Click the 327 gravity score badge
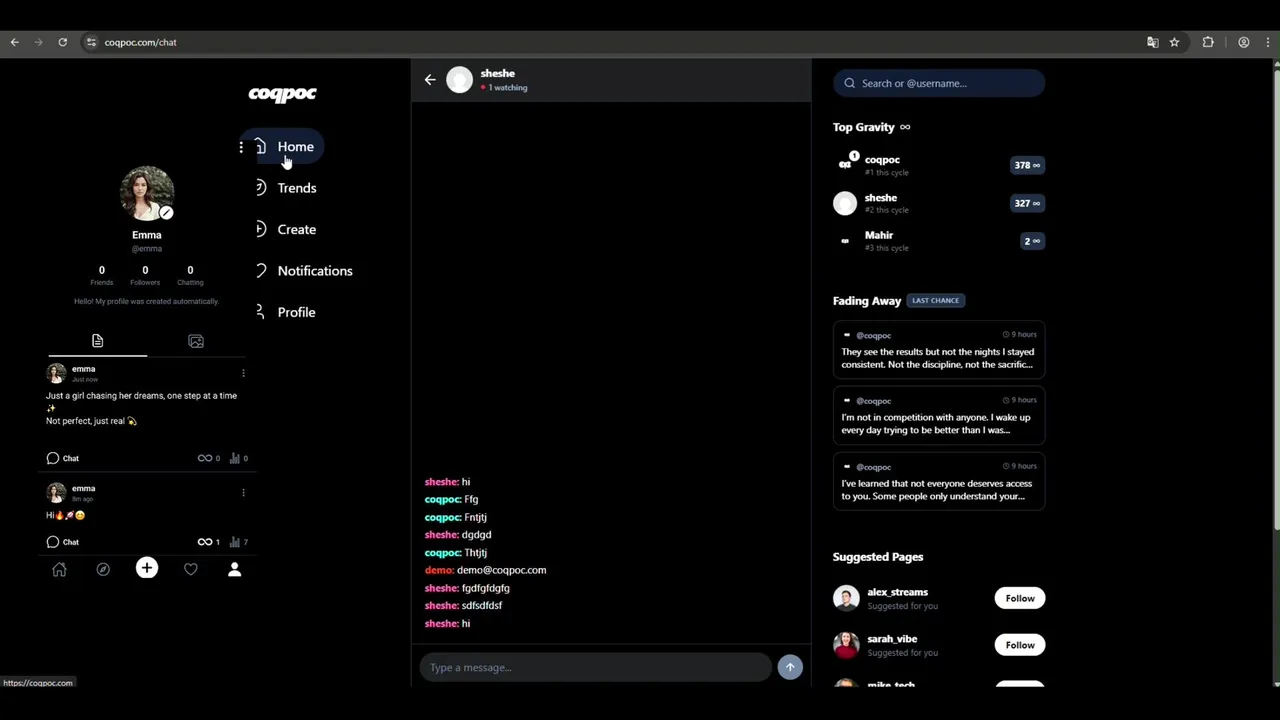This screenshot has height=720, width=1280. point(1027,203)
